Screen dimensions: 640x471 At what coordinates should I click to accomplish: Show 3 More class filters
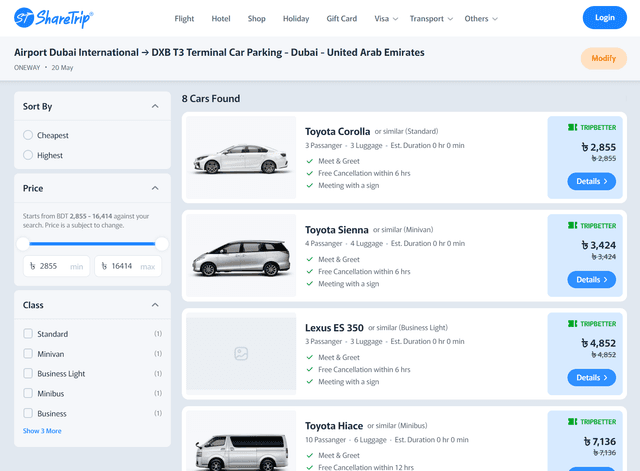pyautogui.click(x=42, y=431)
